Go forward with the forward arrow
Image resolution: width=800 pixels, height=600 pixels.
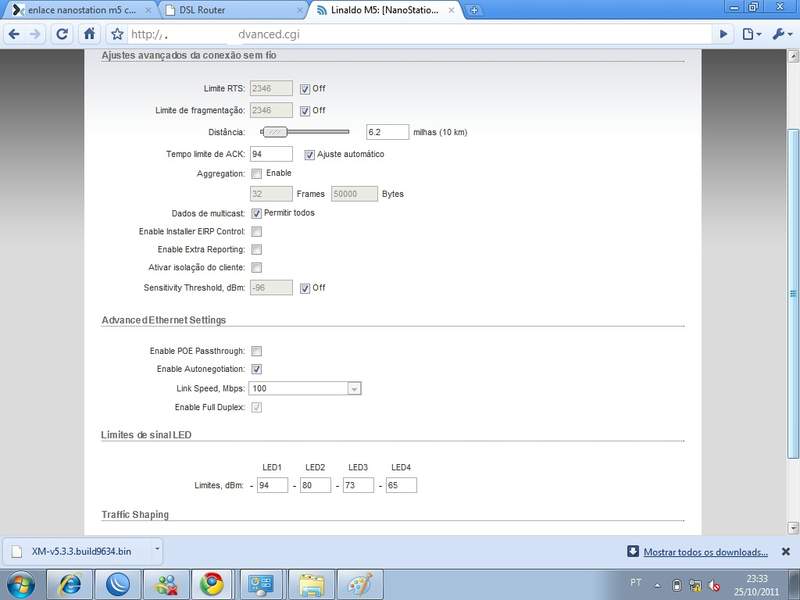[35, 34]
